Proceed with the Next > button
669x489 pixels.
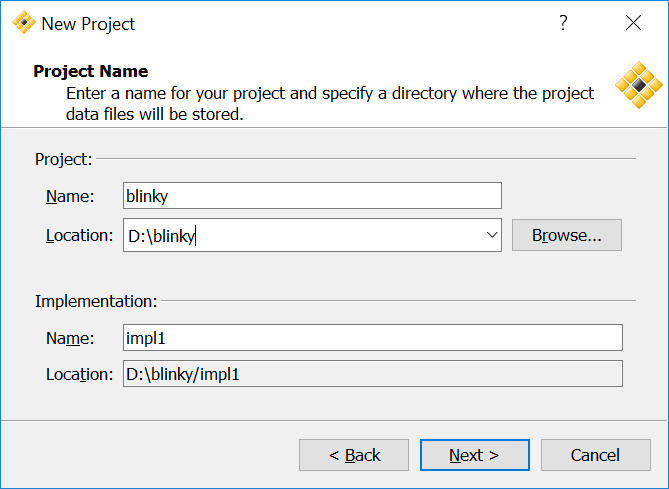tap(474, 455)
